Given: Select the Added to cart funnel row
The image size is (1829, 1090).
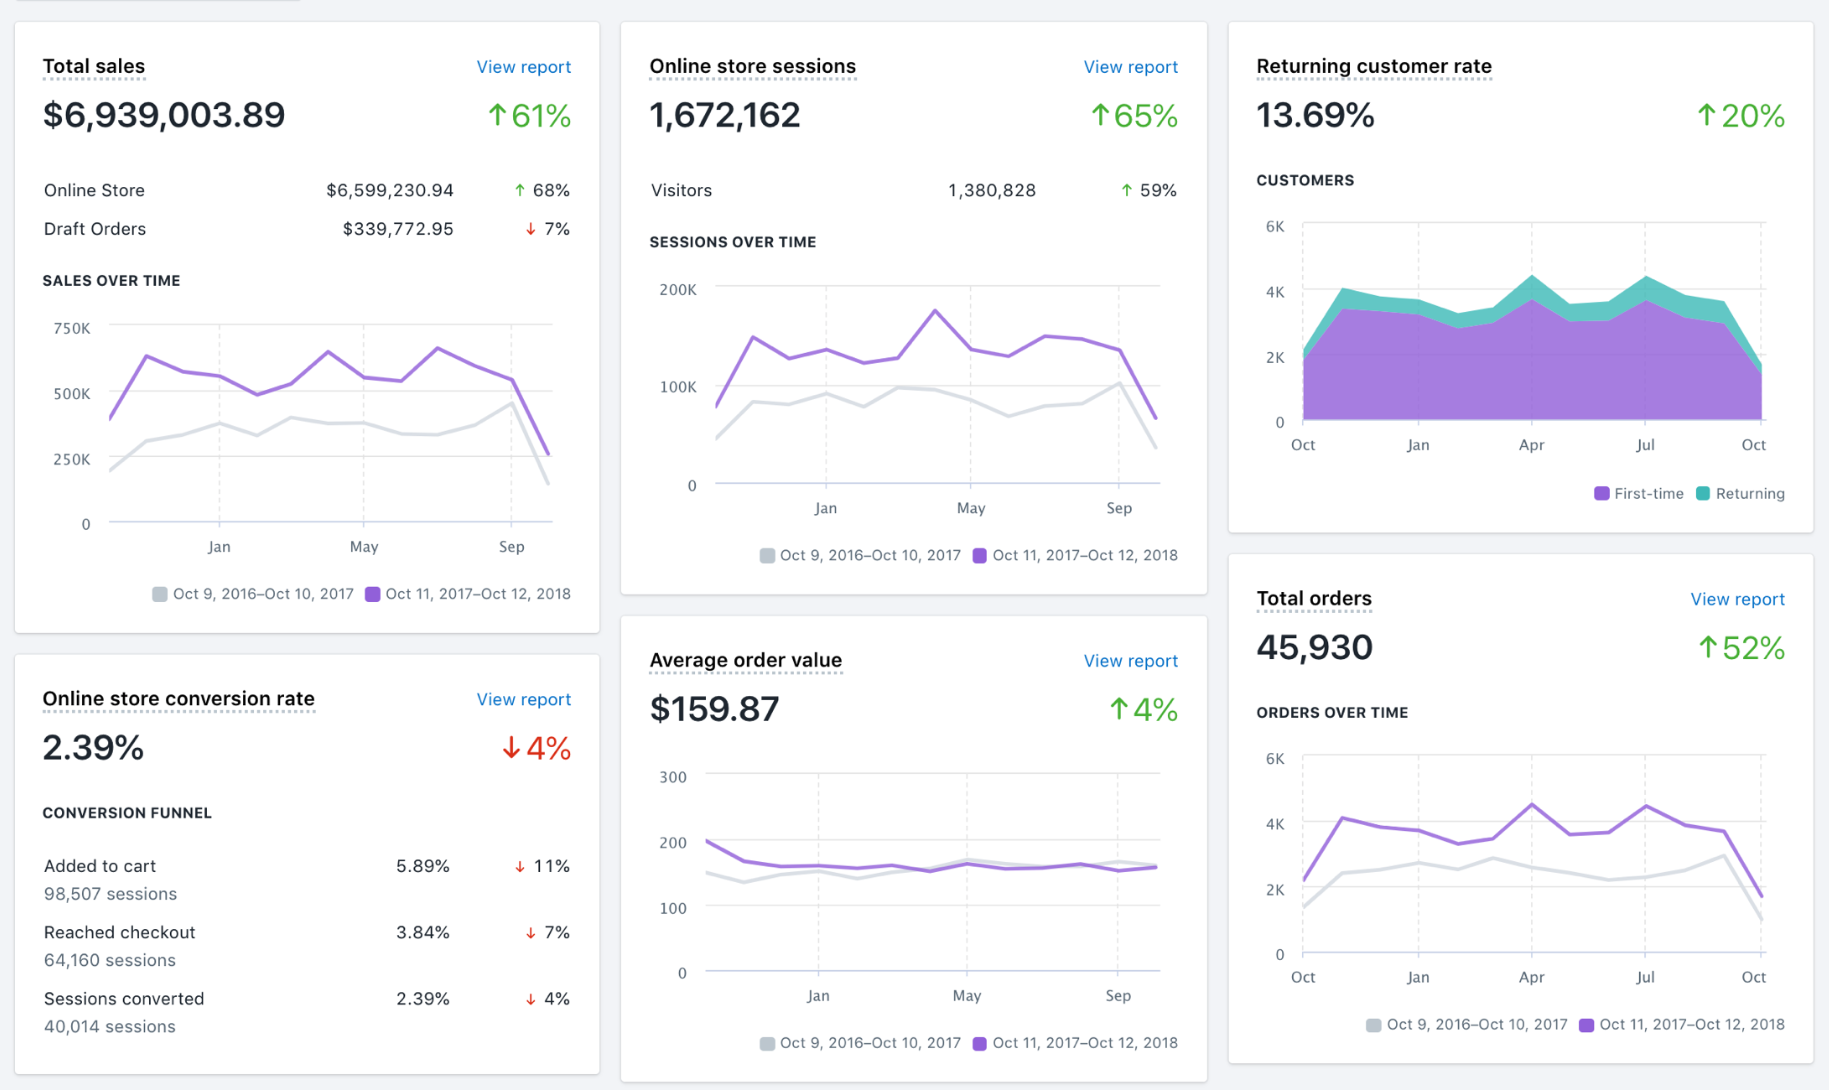Looking at the screenshot, I should pyautogui.click(x=307, y=879).
